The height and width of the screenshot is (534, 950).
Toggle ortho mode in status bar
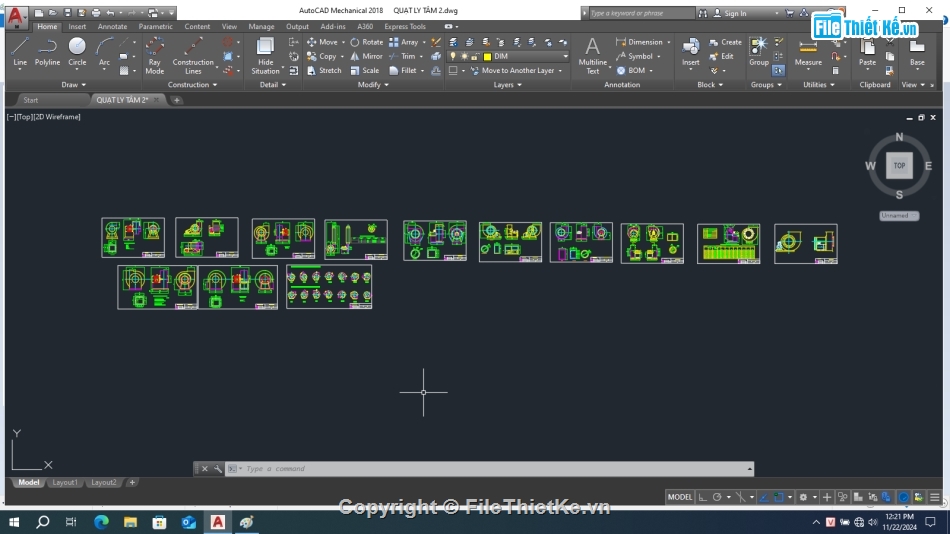tap(702, 497)
